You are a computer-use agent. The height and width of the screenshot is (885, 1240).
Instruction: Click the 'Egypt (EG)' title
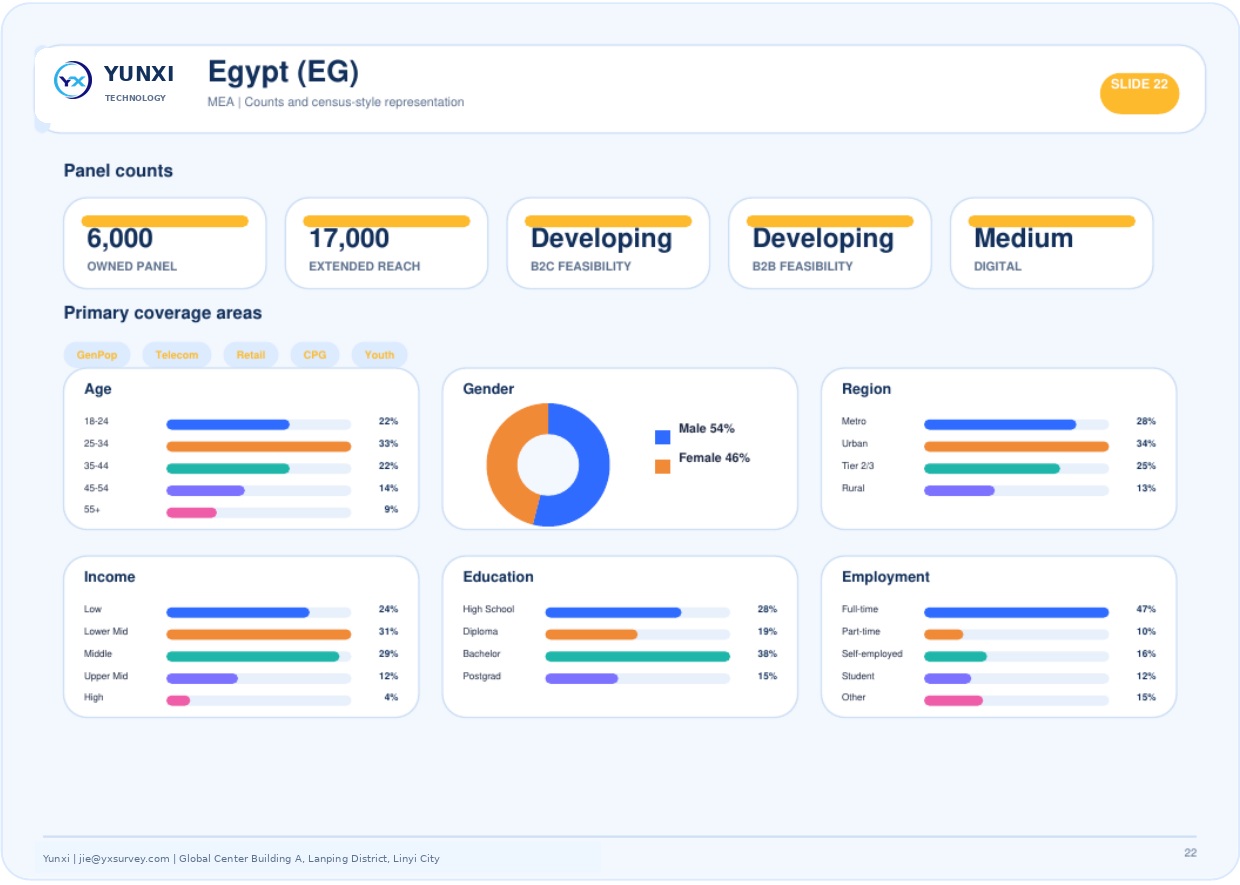[283, 72]
